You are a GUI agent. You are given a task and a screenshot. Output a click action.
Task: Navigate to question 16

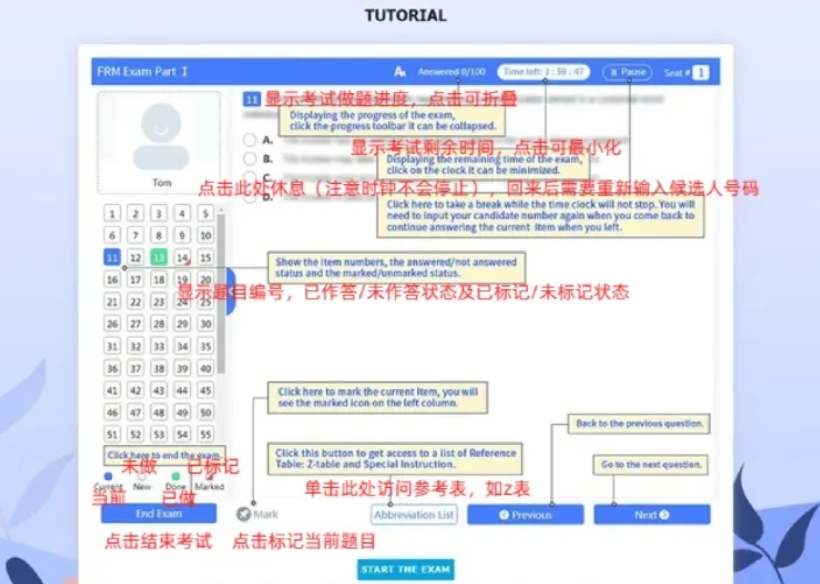(x=112, y=280)
